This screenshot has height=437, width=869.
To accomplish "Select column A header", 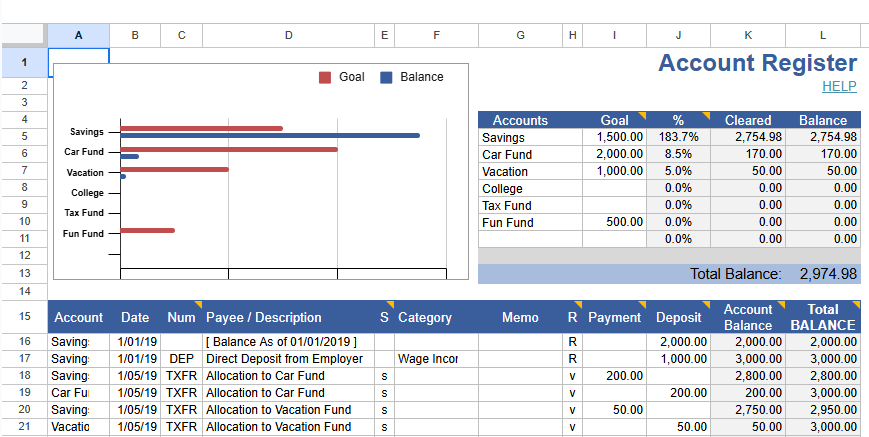I will click(78, 35).
